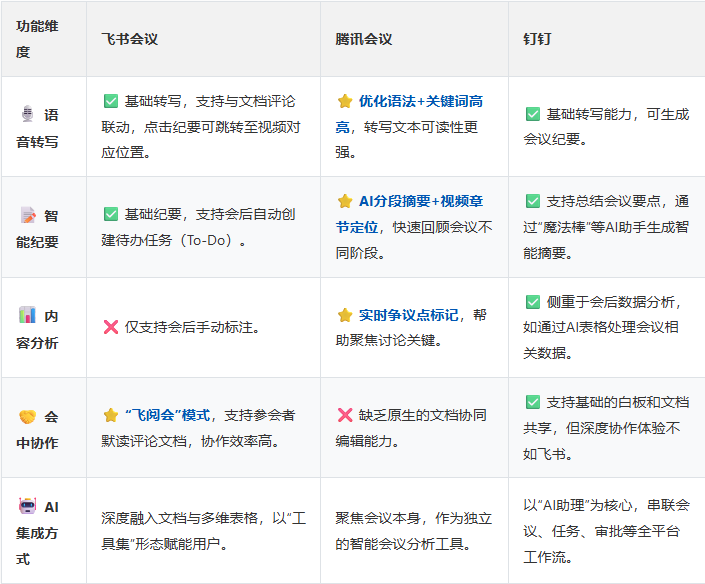This screenshot has height=584, width=705.
Task: Click the text 默读评论文档，协作效率高
Action: point(190,441)
